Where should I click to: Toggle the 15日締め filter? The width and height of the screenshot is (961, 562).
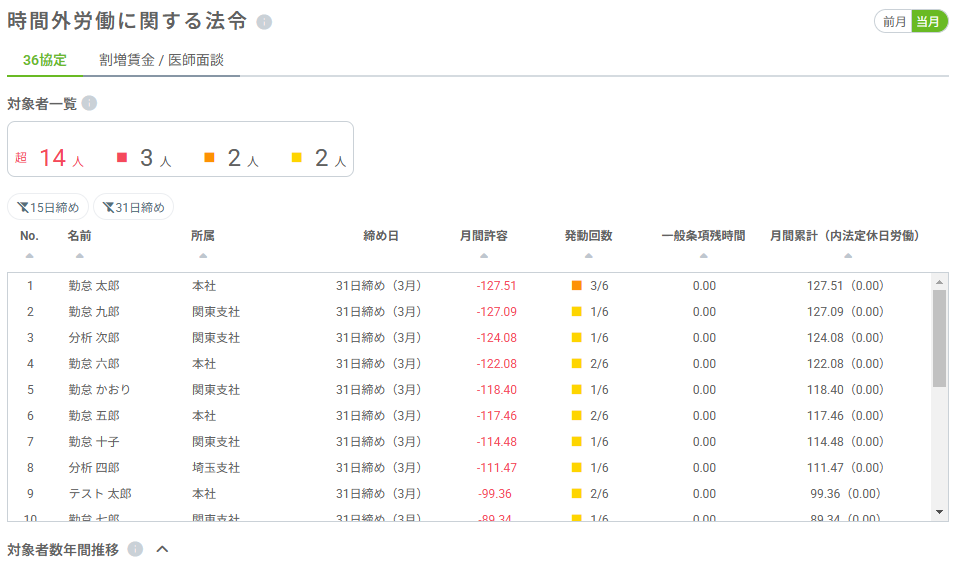pos(48,207)
